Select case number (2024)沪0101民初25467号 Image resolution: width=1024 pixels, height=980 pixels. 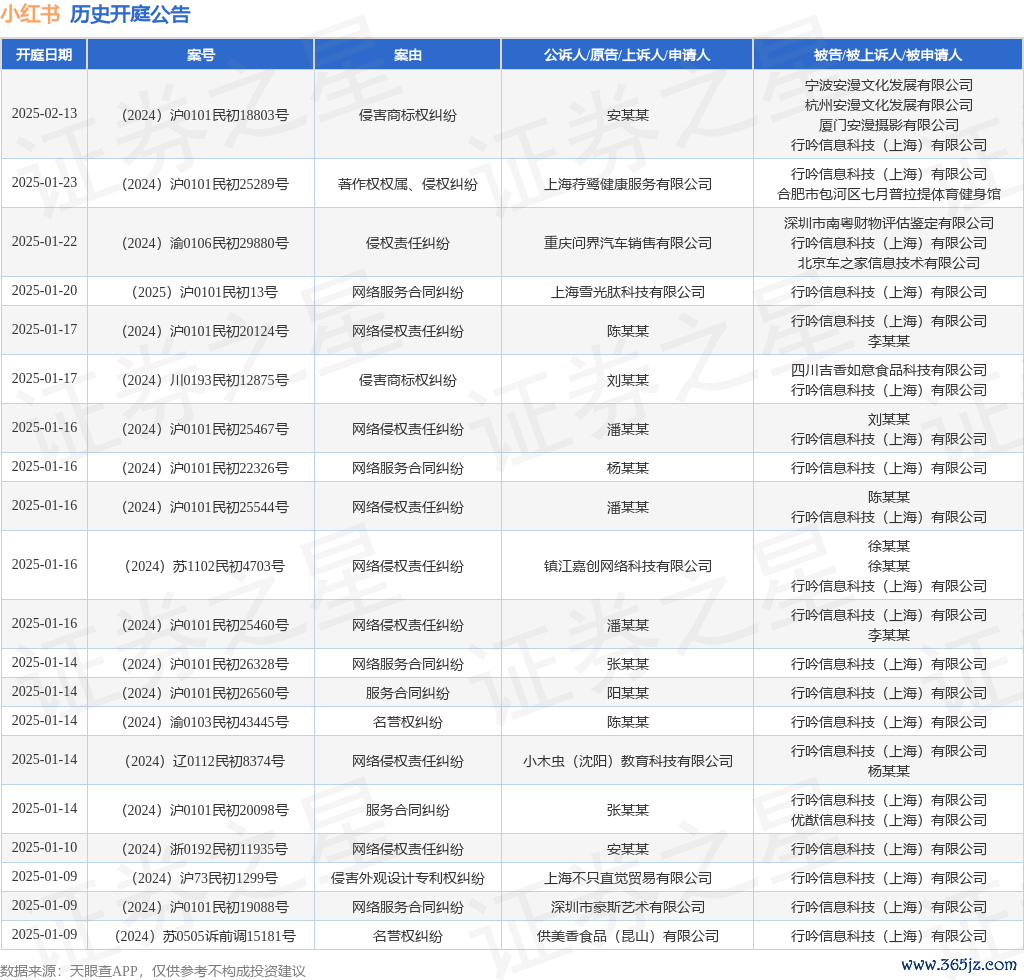coord(204,429)
